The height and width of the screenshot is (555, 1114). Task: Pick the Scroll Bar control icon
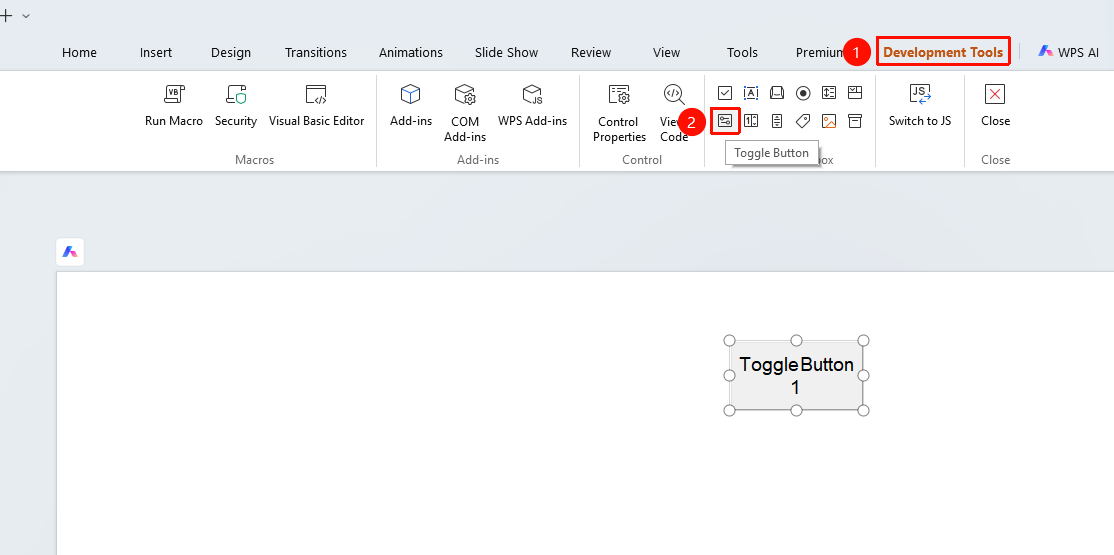pyautogui.click(x=777, y=121)
